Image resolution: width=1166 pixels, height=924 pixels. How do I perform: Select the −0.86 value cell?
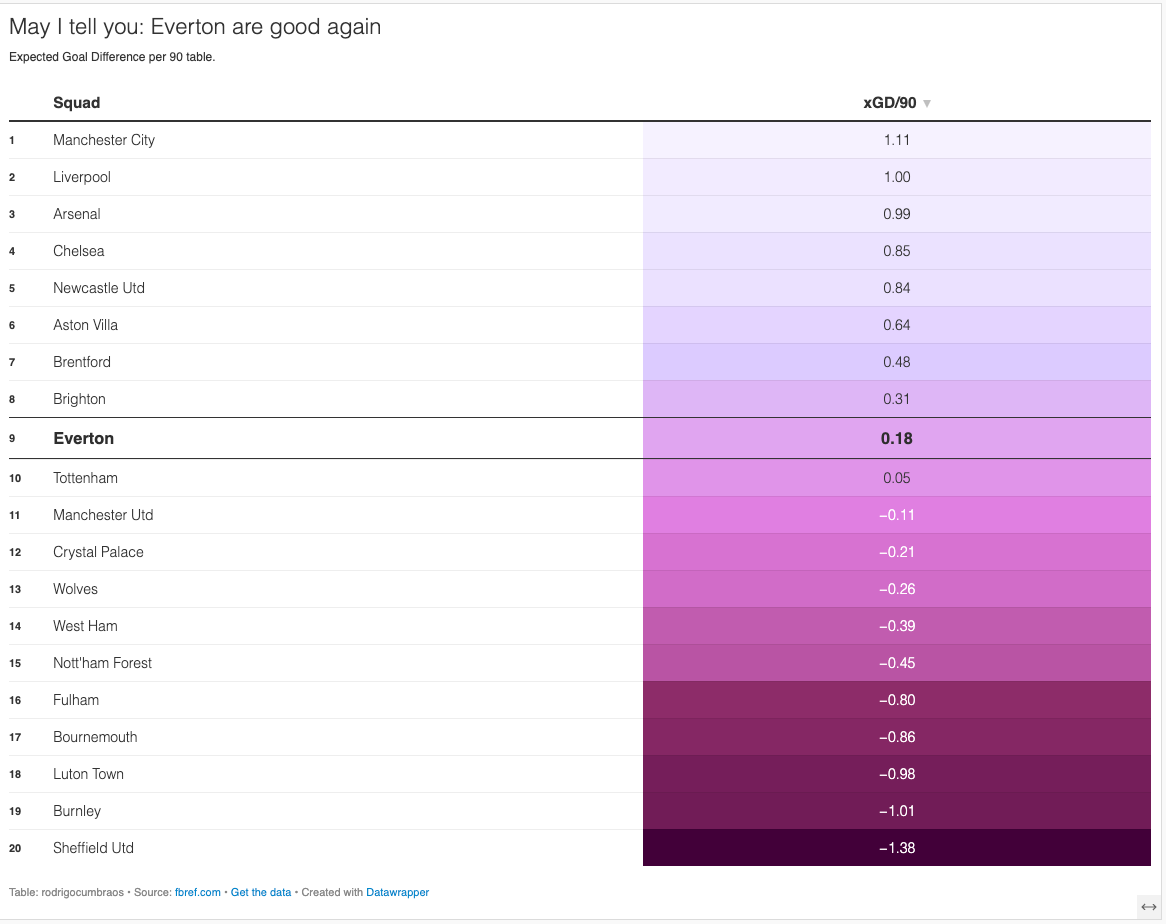[x=897, y=737]
